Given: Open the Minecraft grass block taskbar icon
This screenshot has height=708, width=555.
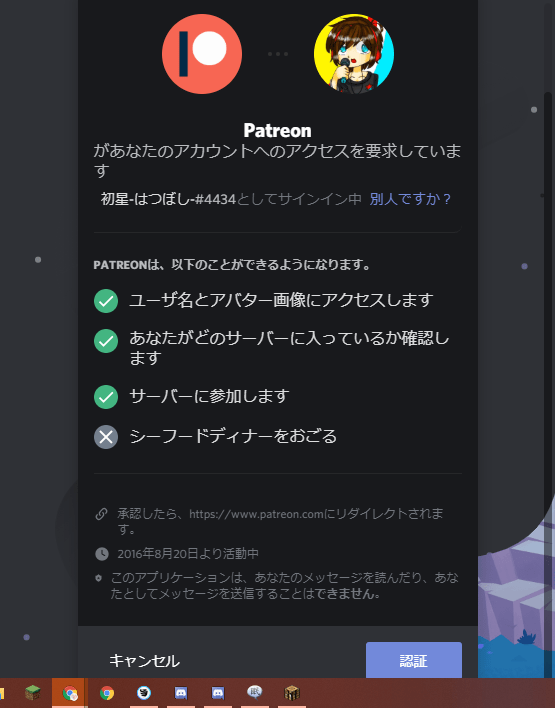Looking at the screenshot, I should pyautogui.click(x=33, y=693).
